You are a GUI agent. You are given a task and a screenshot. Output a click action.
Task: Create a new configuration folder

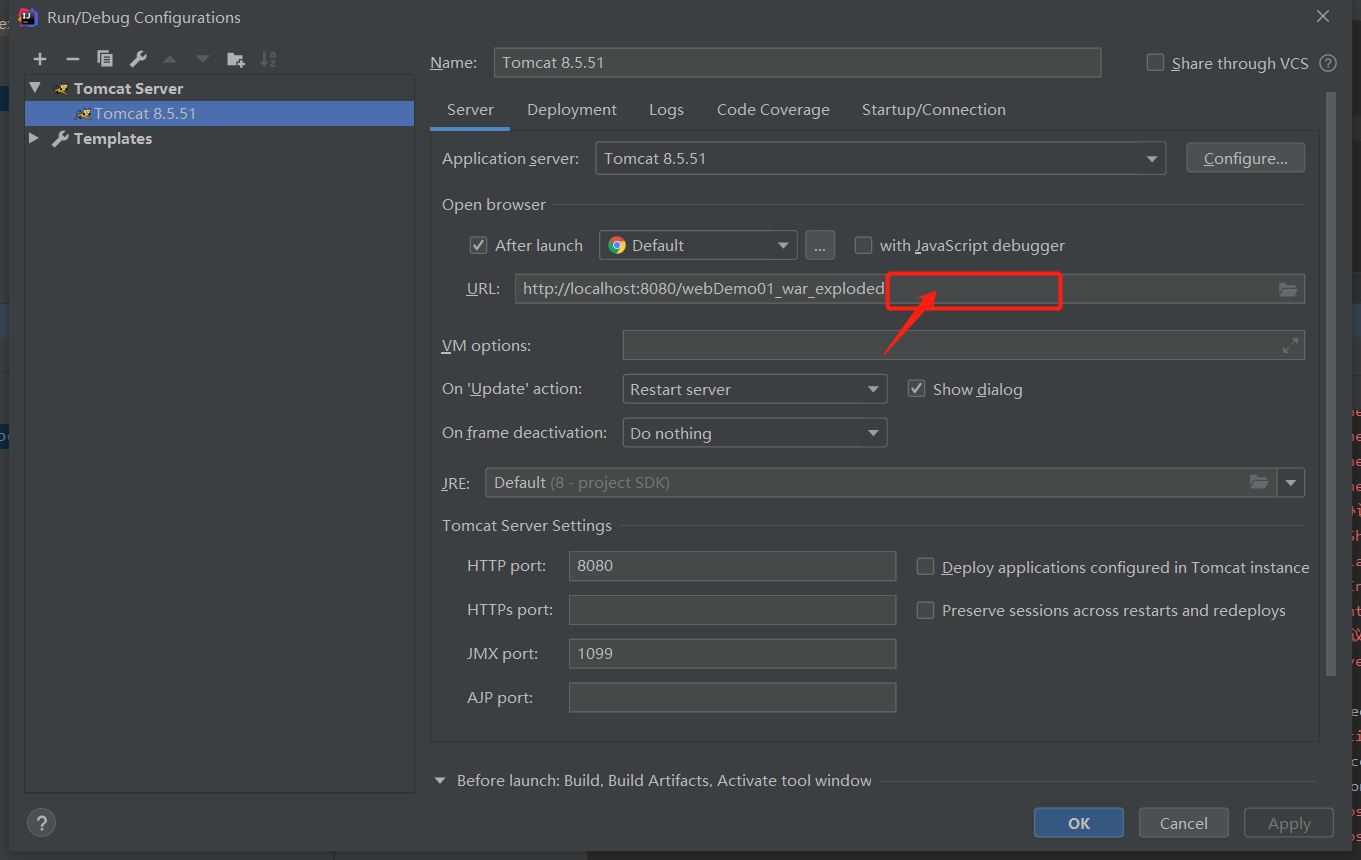pyautogui.click(x=236, y=59)
